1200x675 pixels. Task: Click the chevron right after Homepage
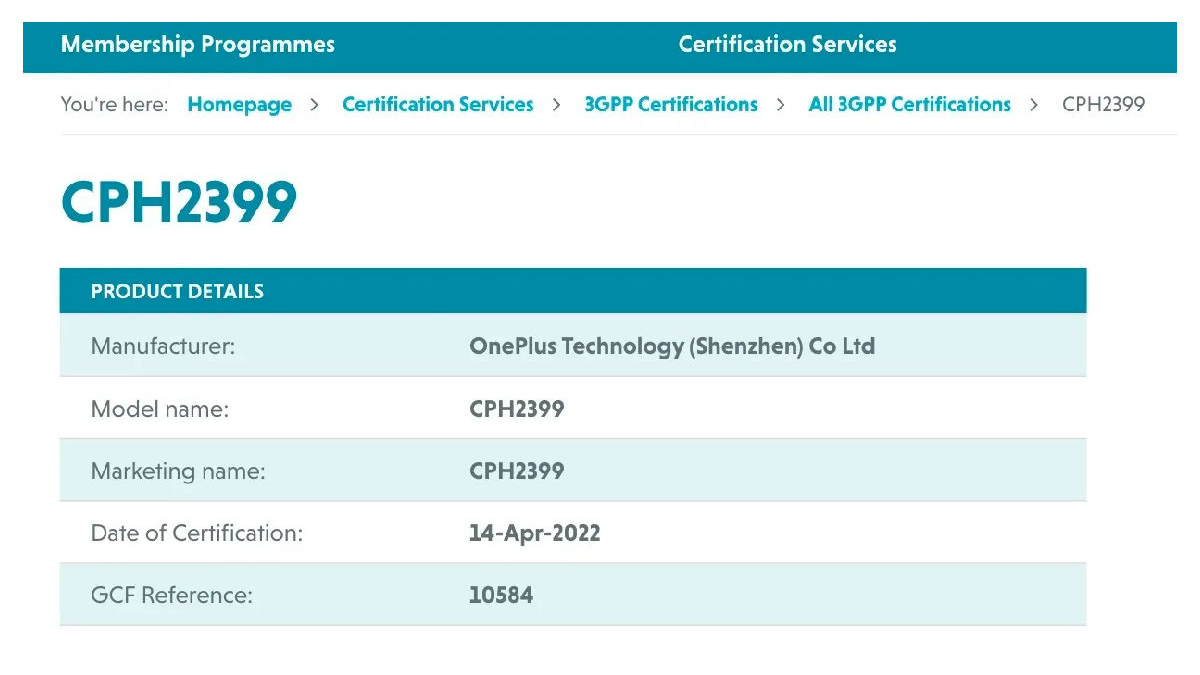(315, 105)
